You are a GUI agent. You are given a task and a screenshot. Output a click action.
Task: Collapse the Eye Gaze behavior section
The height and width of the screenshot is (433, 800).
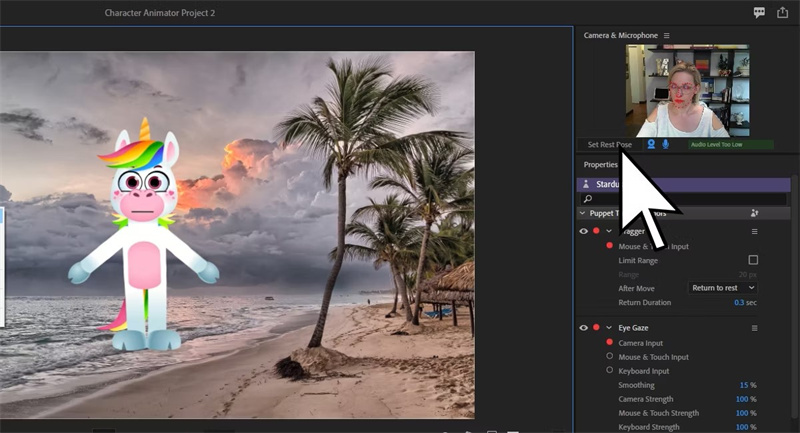click(608, 328)
